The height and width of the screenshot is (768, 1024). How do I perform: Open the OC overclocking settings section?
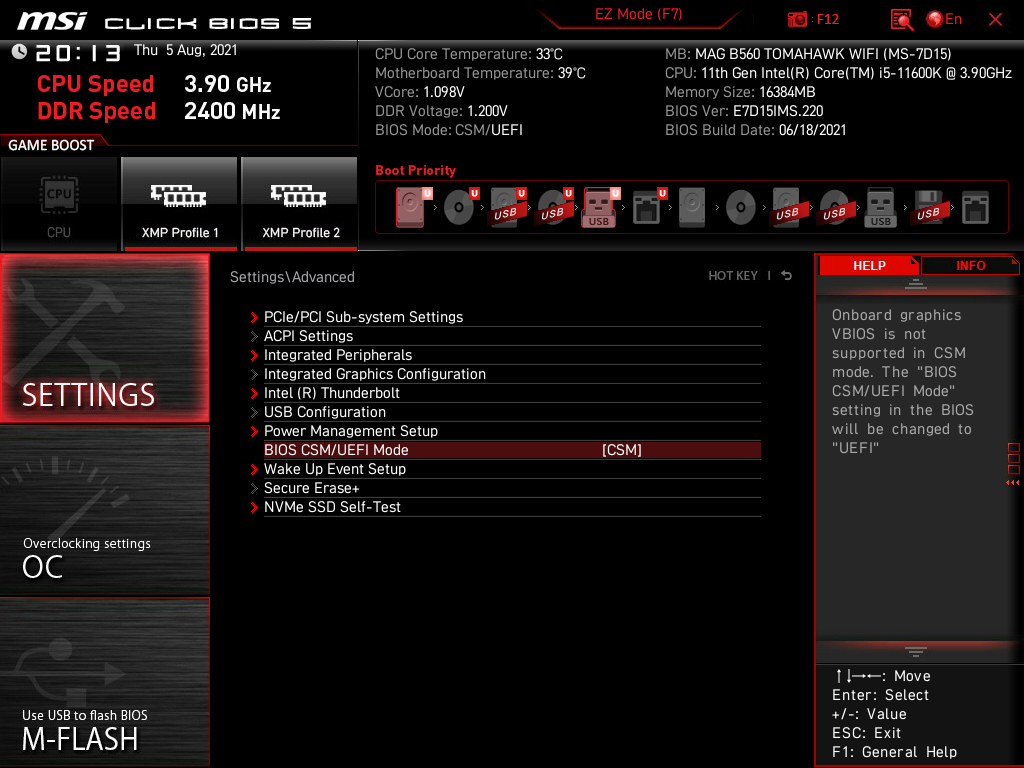[105, 511]
